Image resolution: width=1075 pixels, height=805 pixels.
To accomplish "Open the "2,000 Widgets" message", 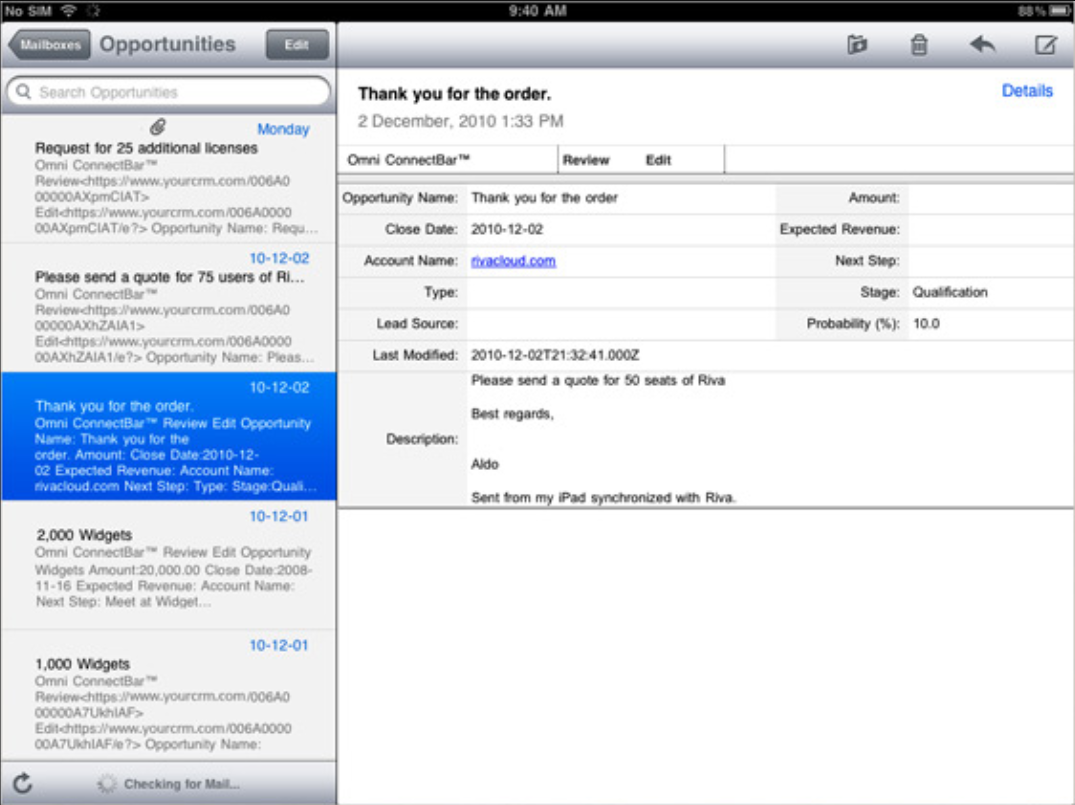I will click(x=169, y=565).
